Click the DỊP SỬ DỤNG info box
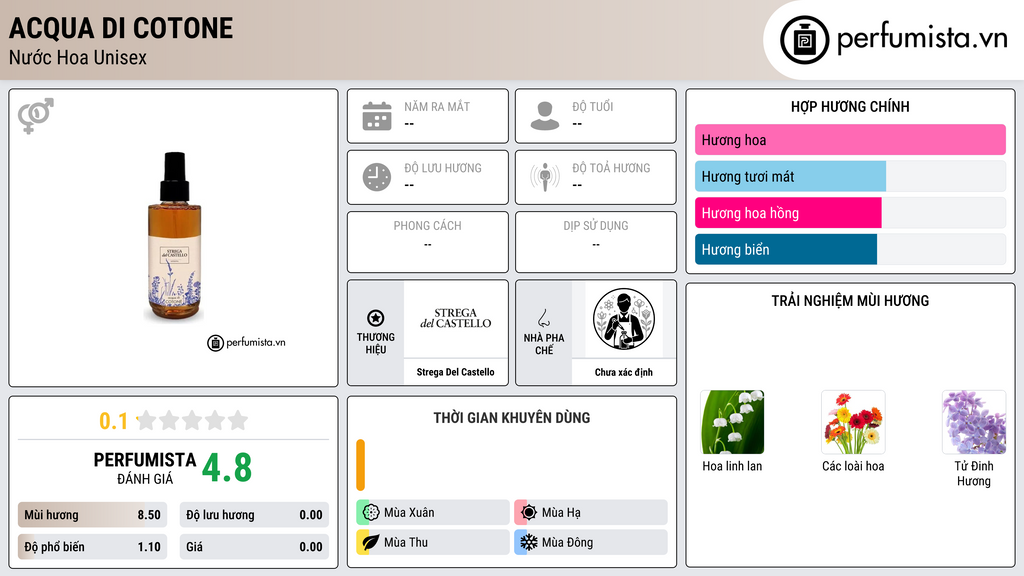The width and height of the screenshot is (1024, 576). click(x=596, y=242)
